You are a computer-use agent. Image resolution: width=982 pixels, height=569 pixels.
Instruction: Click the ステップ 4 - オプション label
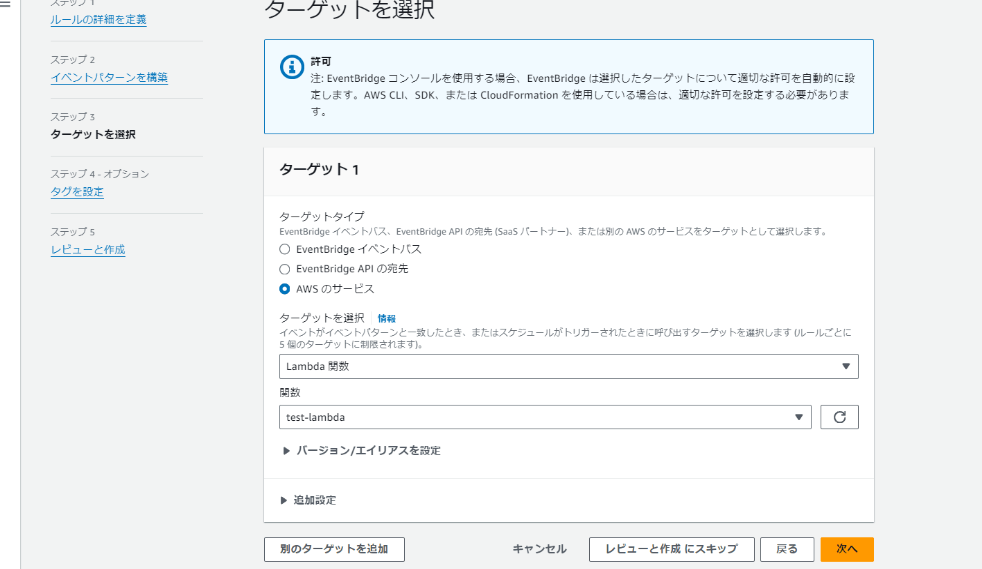point(100,174)
